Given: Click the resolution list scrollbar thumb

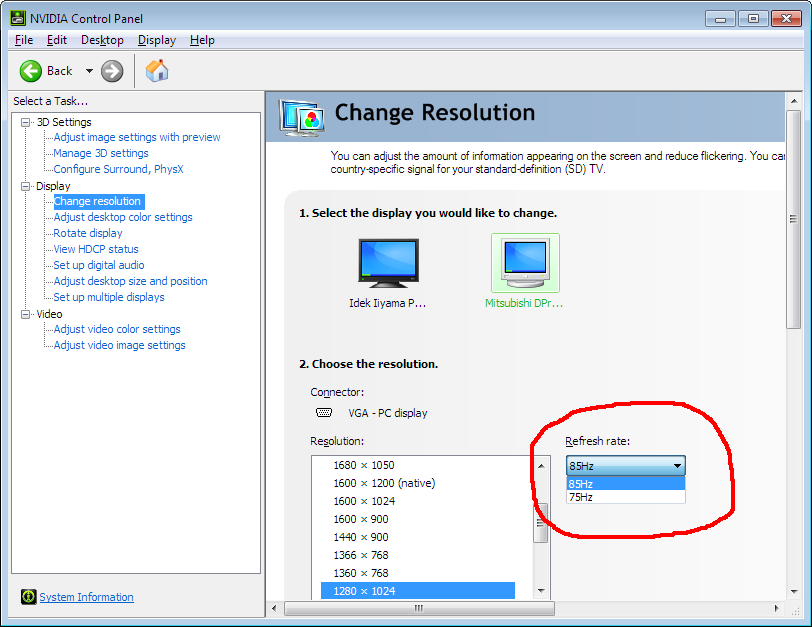Looking at the screenshot, I should point(541,523).
